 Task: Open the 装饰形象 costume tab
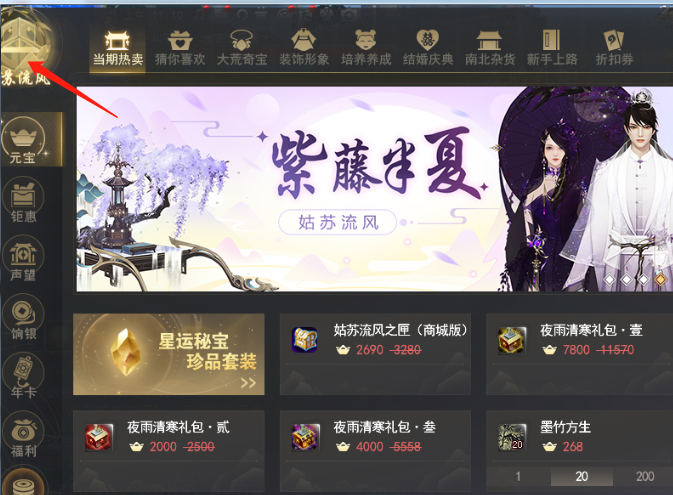(304, 48)
